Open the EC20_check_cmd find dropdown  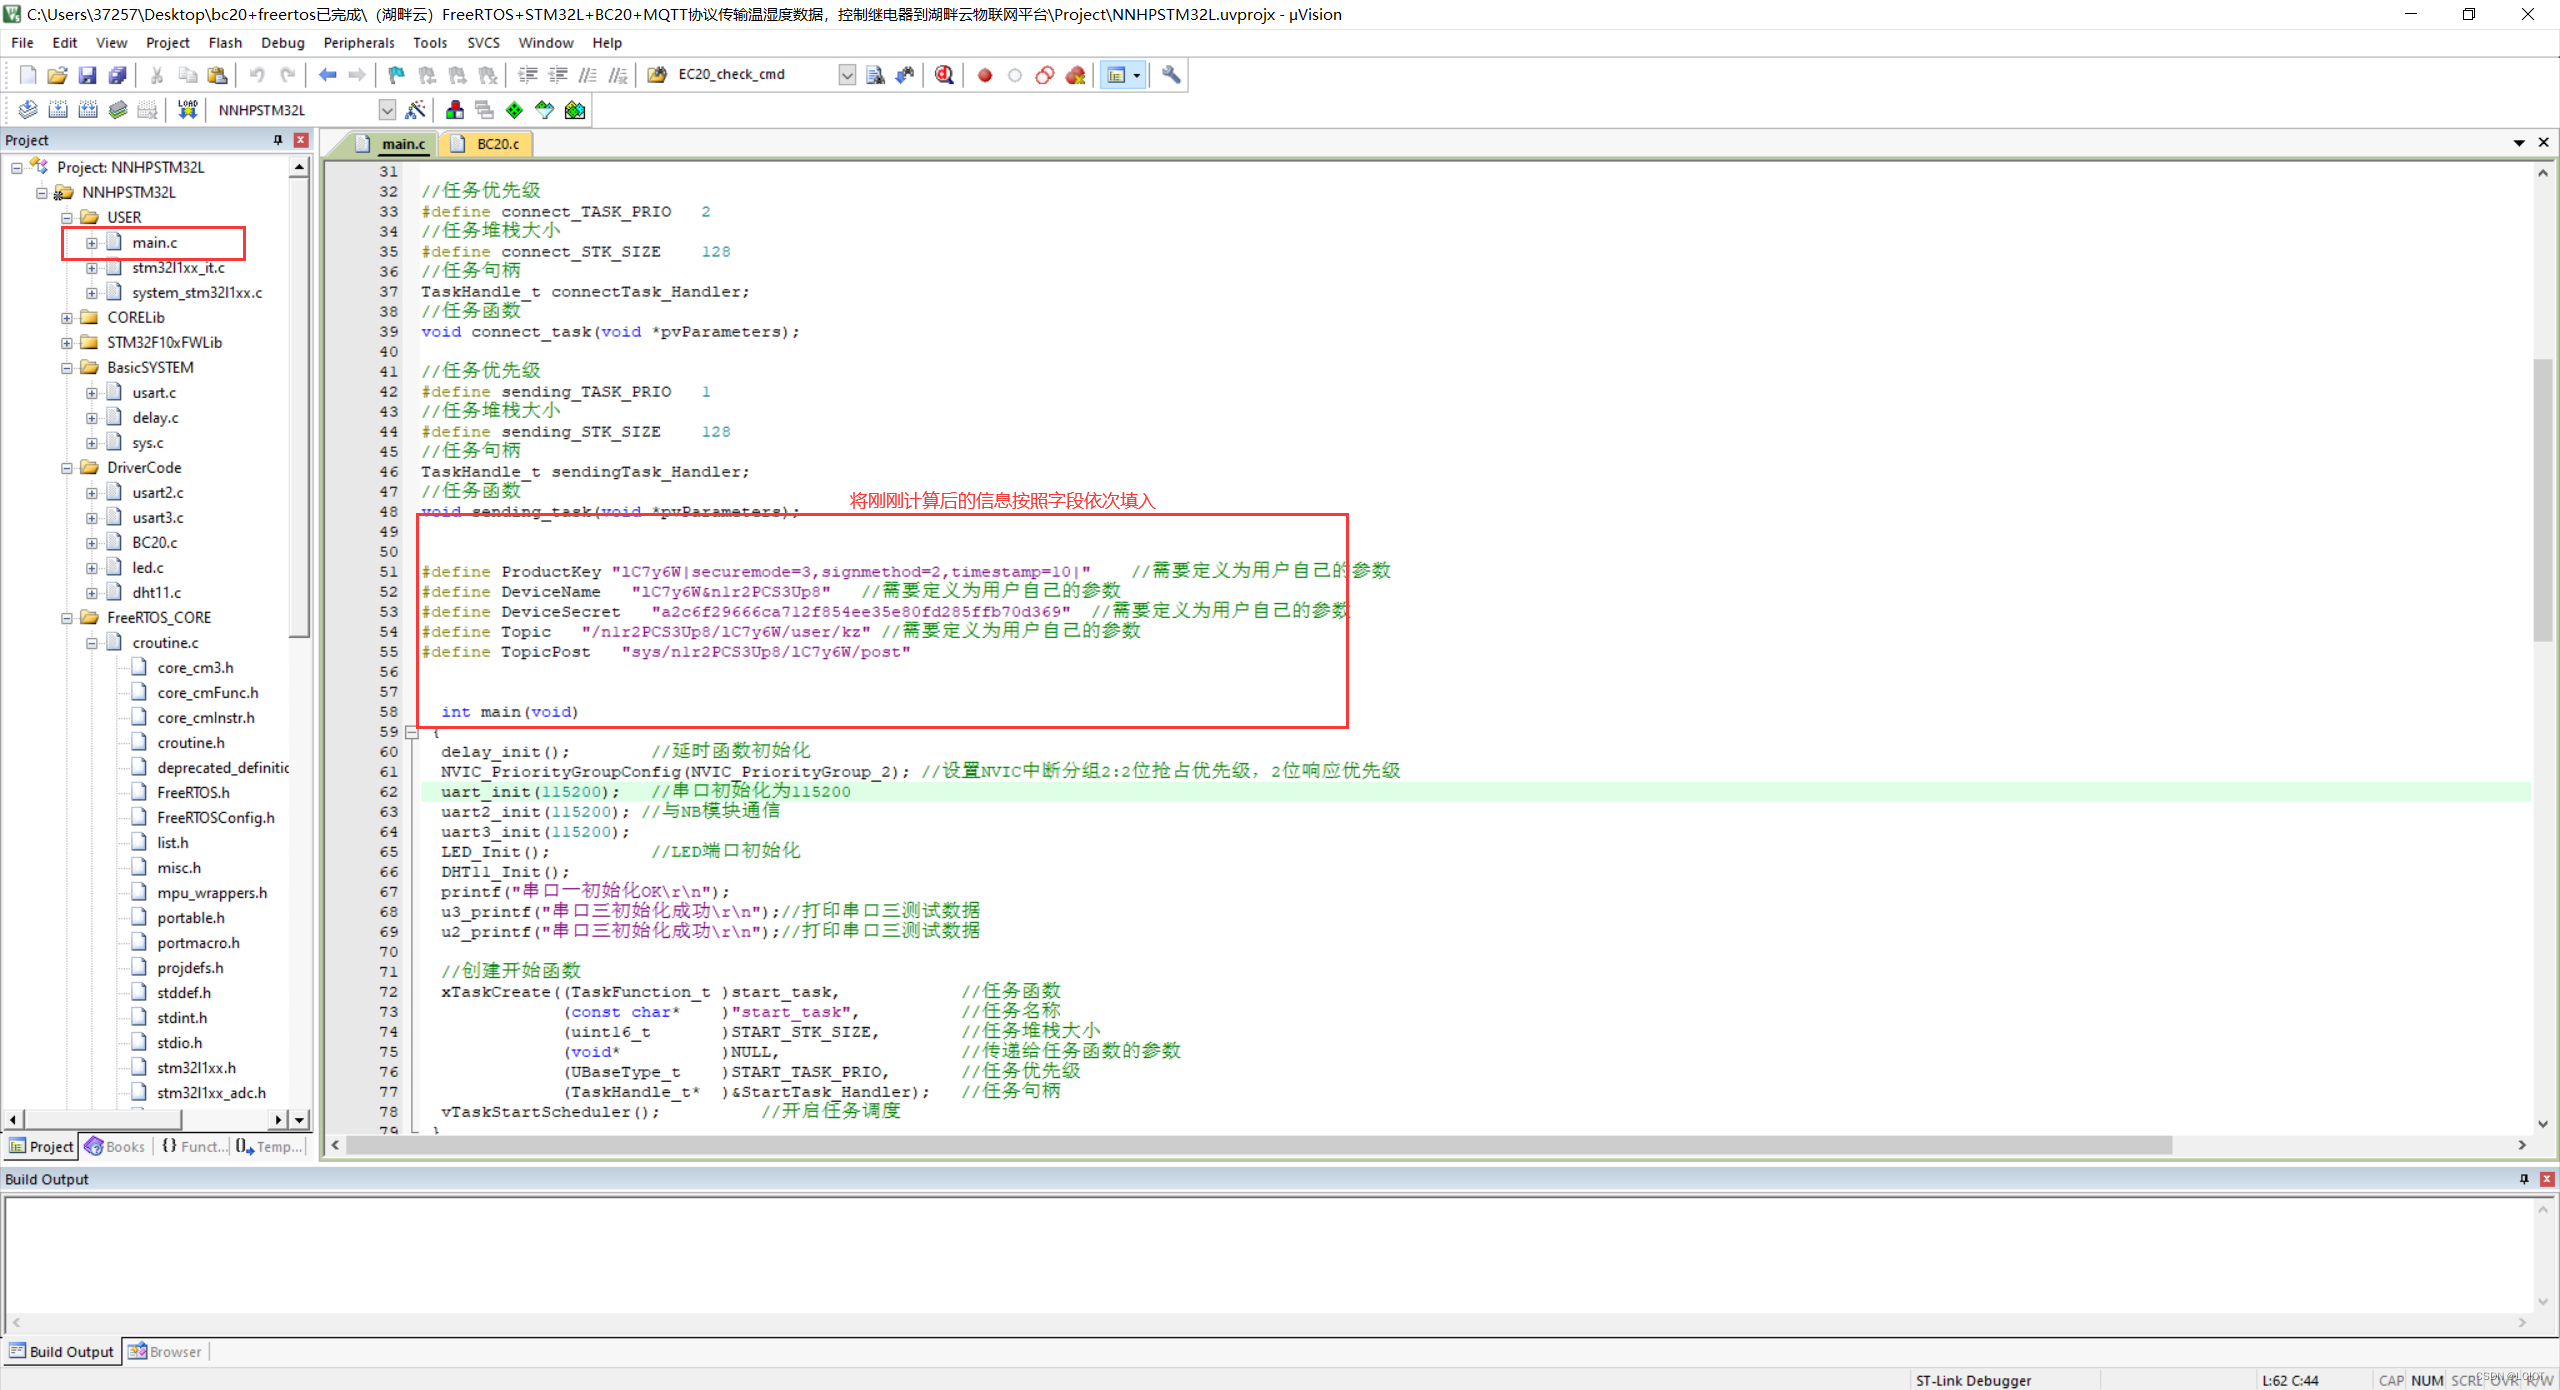(846, 75)
